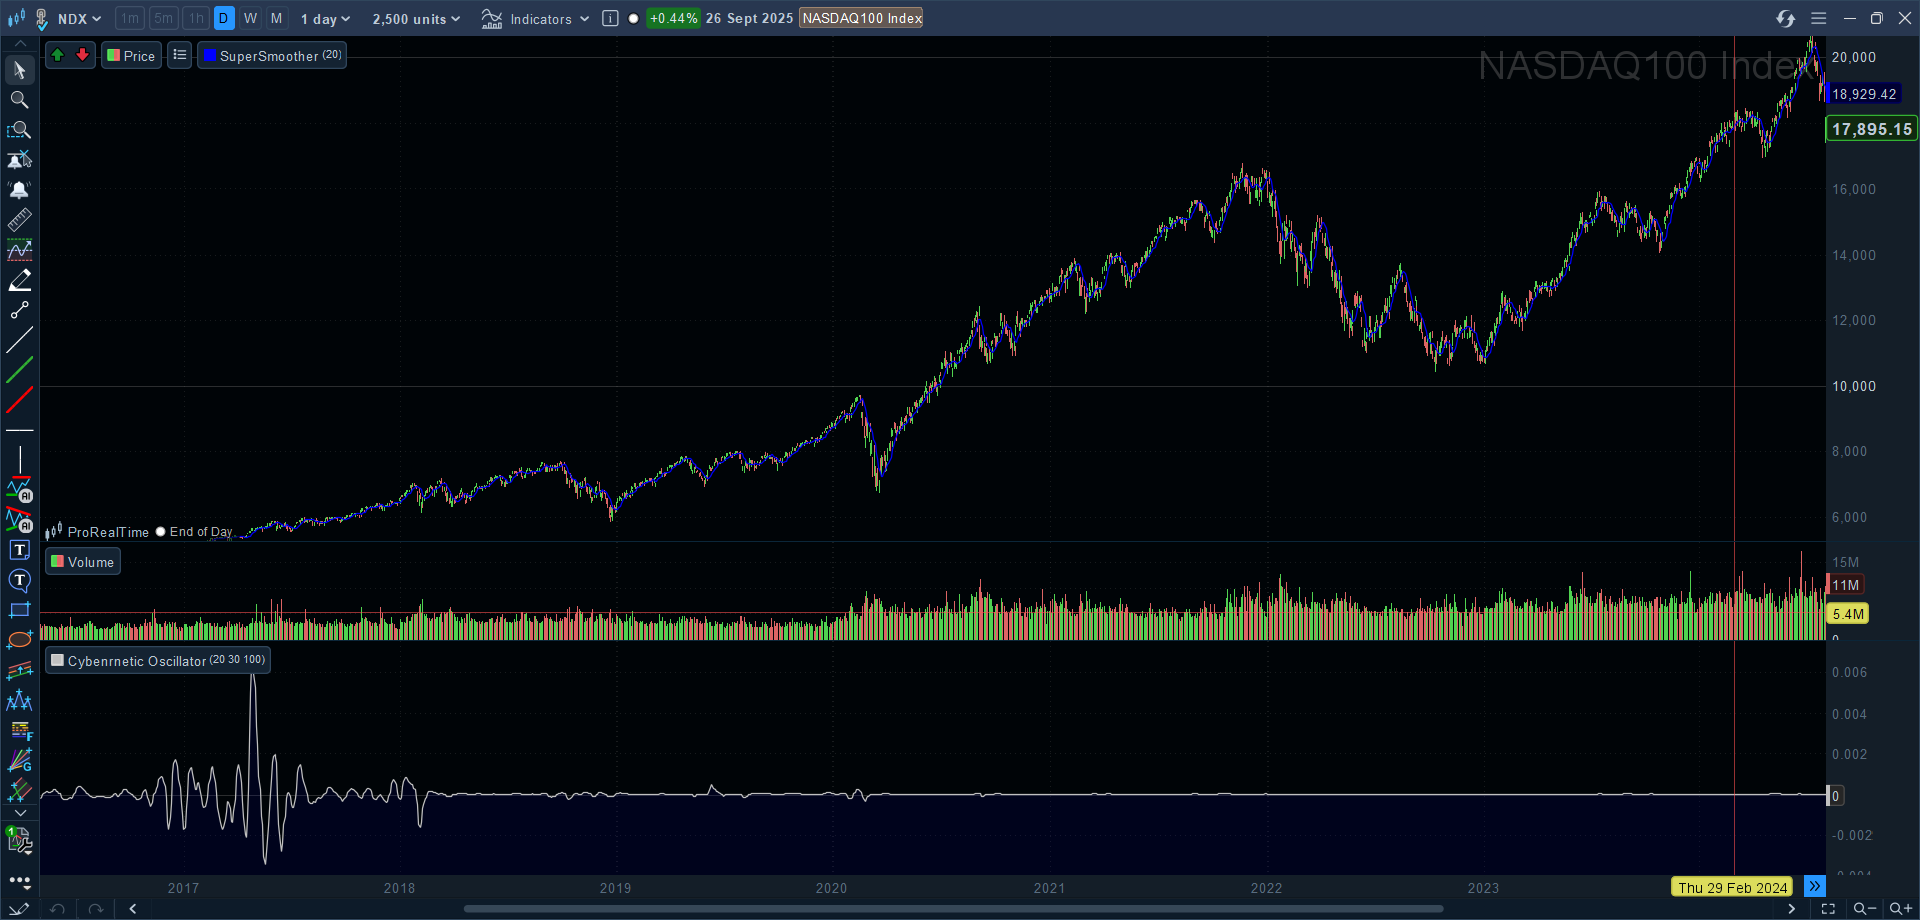1920x920 pixels.
Task: Zoom out the chart horizontally
Action: click(1864, 909)
